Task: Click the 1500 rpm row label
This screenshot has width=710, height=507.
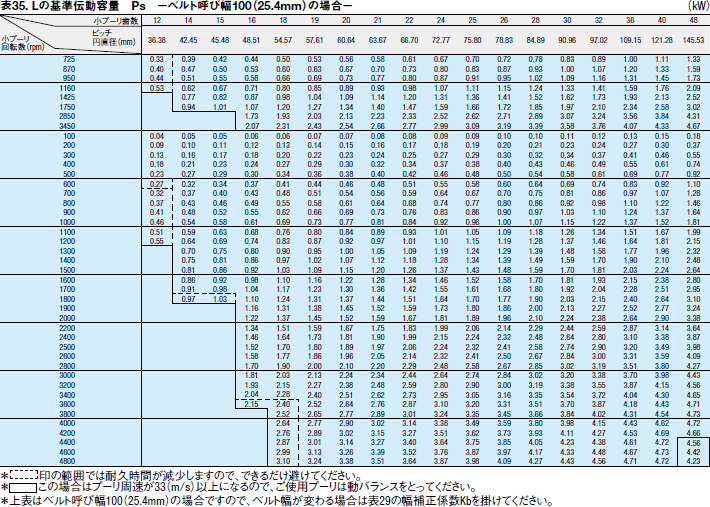Action: (x=67, y=270)
